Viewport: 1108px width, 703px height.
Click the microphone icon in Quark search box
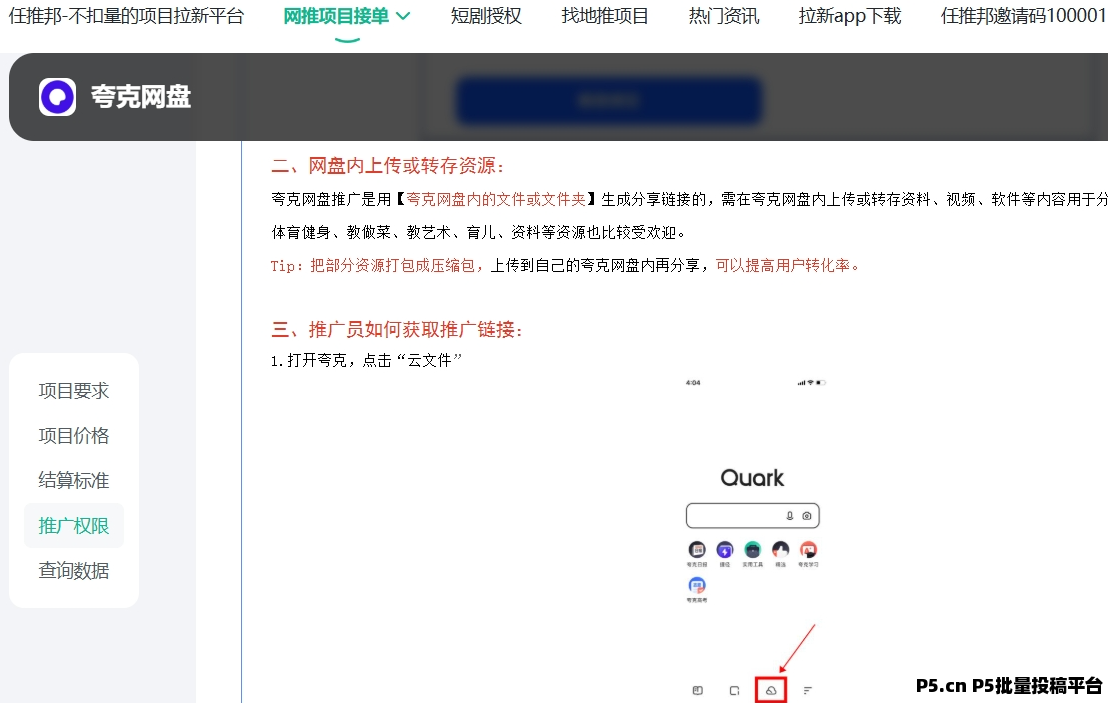point(790,516)
